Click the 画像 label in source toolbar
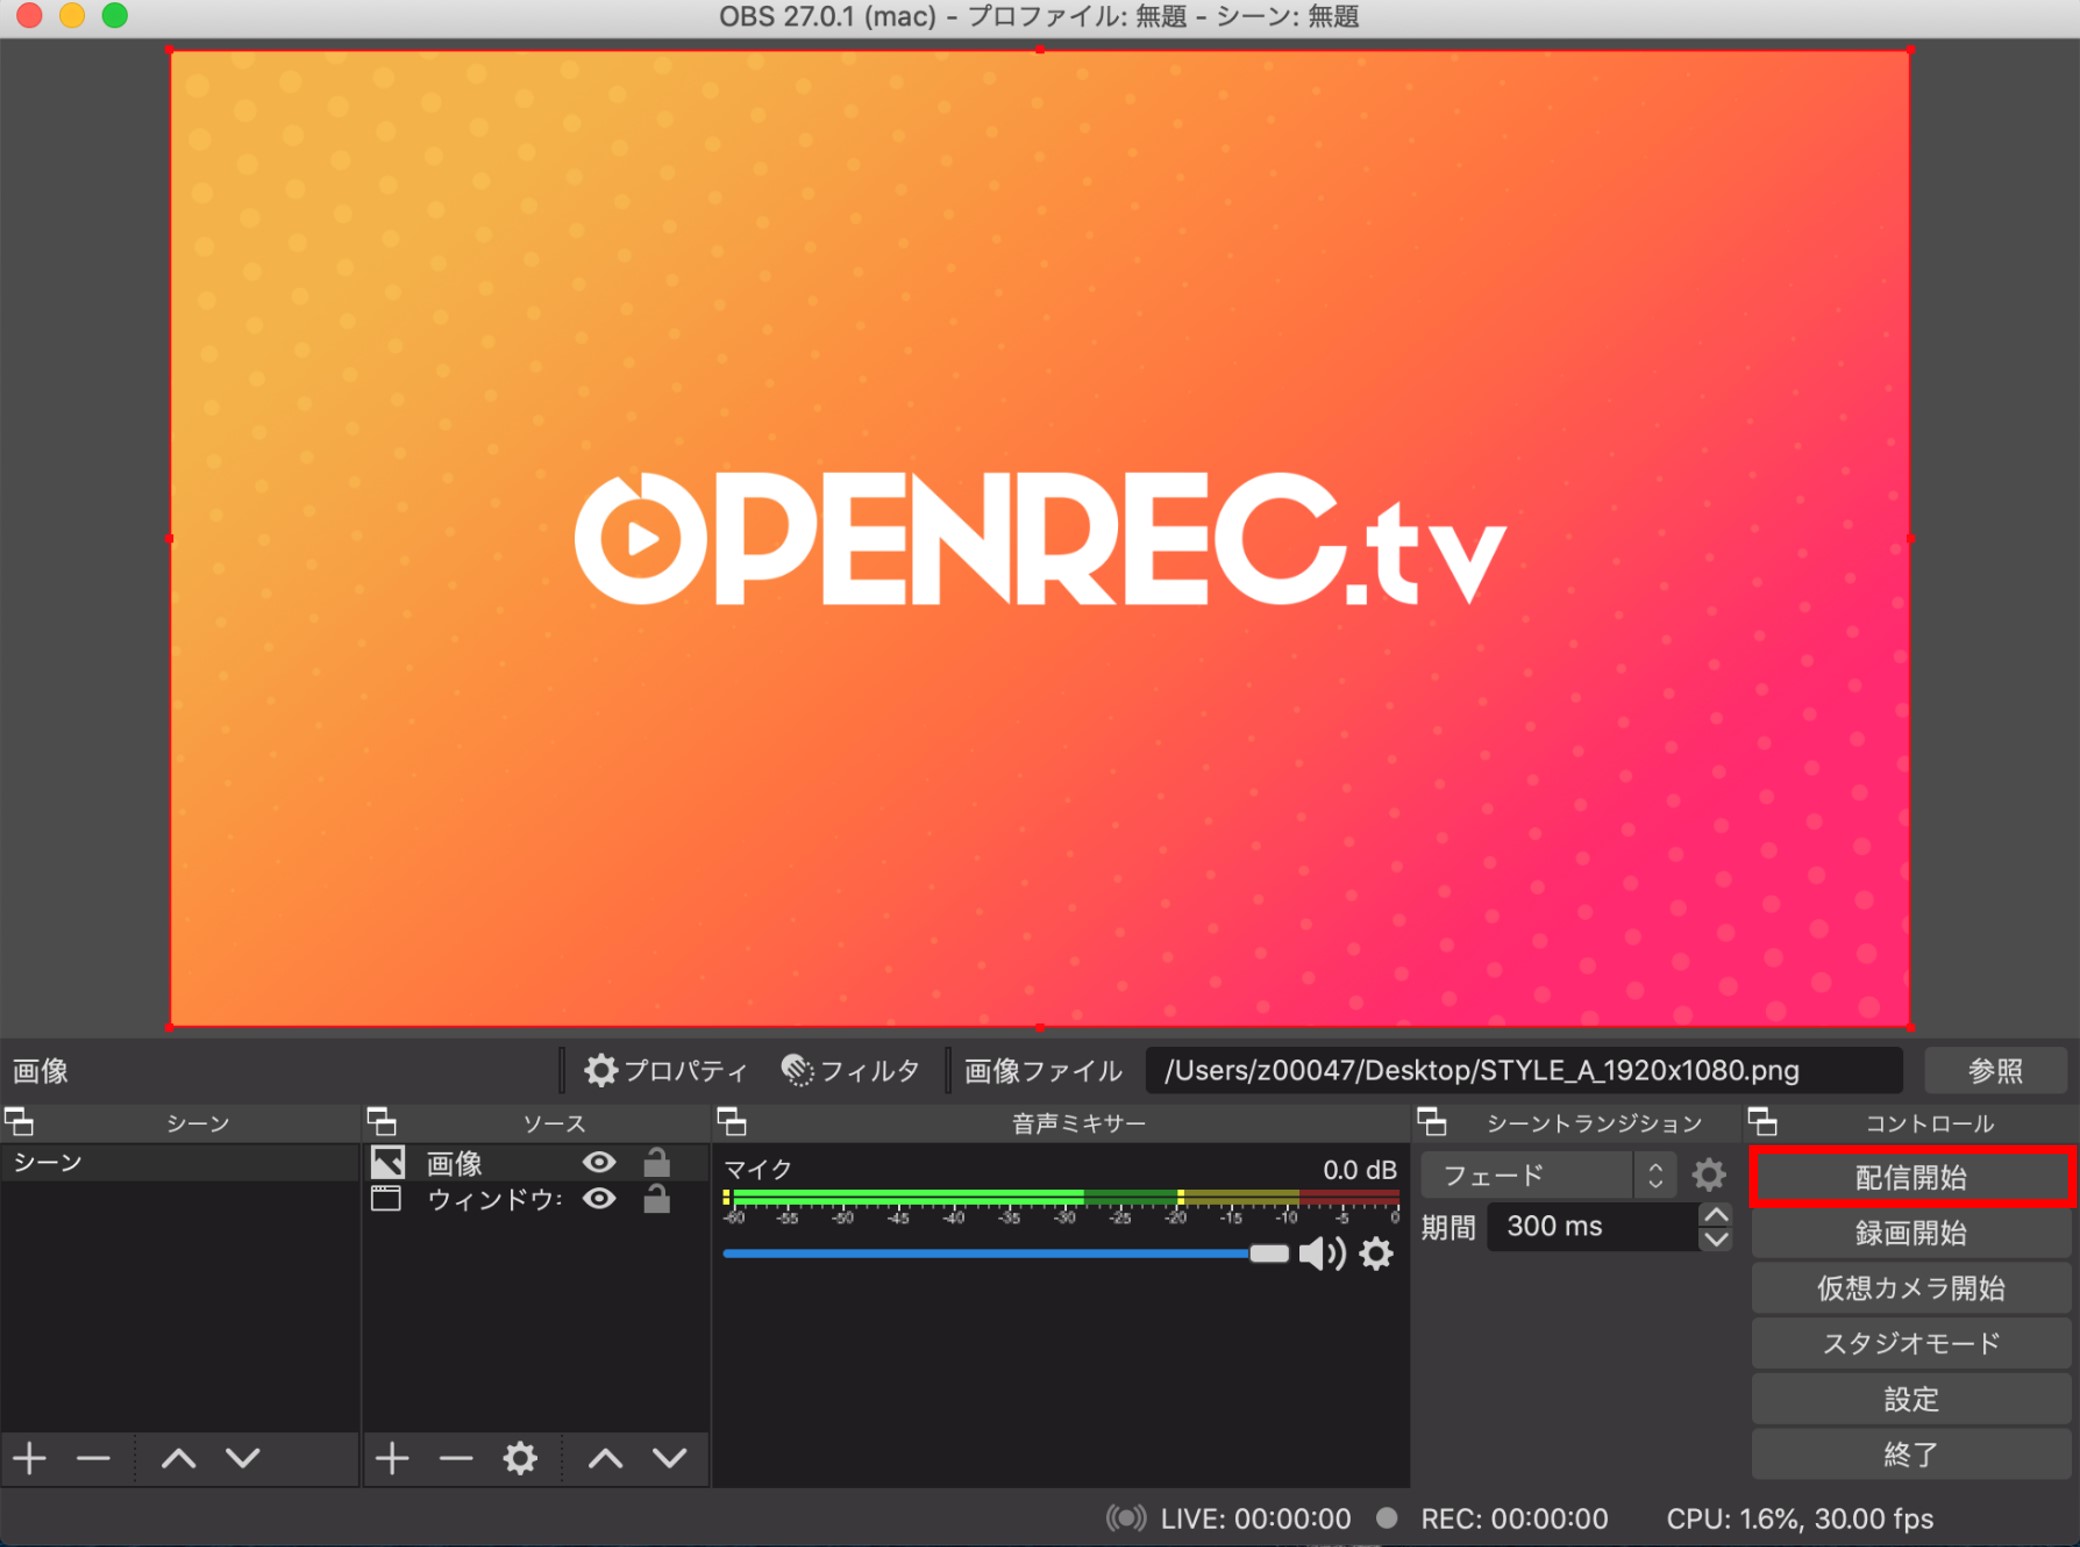Screen dimensions: 2080x1547 pos(40,1071)
